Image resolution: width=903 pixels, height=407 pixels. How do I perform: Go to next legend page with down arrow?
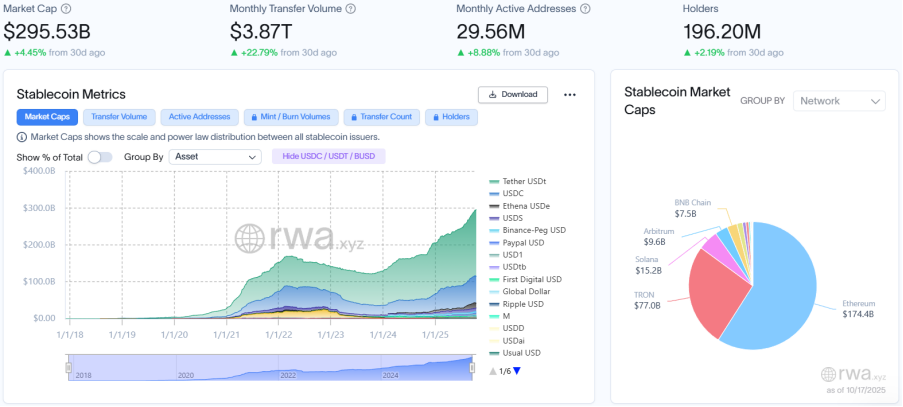tap(517, 371)
